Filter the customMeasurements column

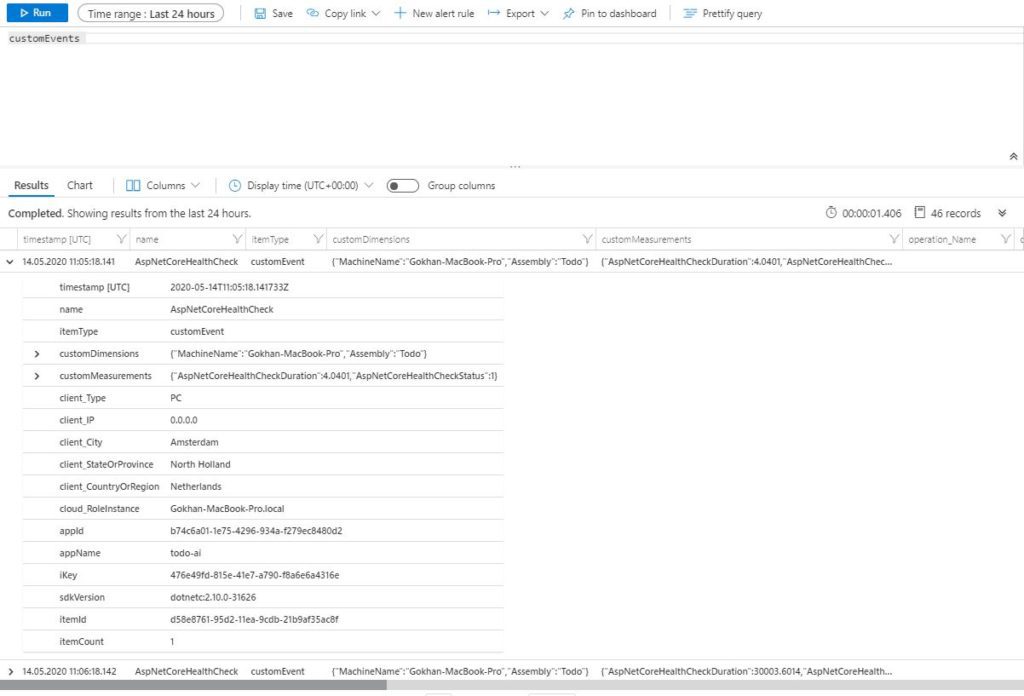tap(894, 240)
